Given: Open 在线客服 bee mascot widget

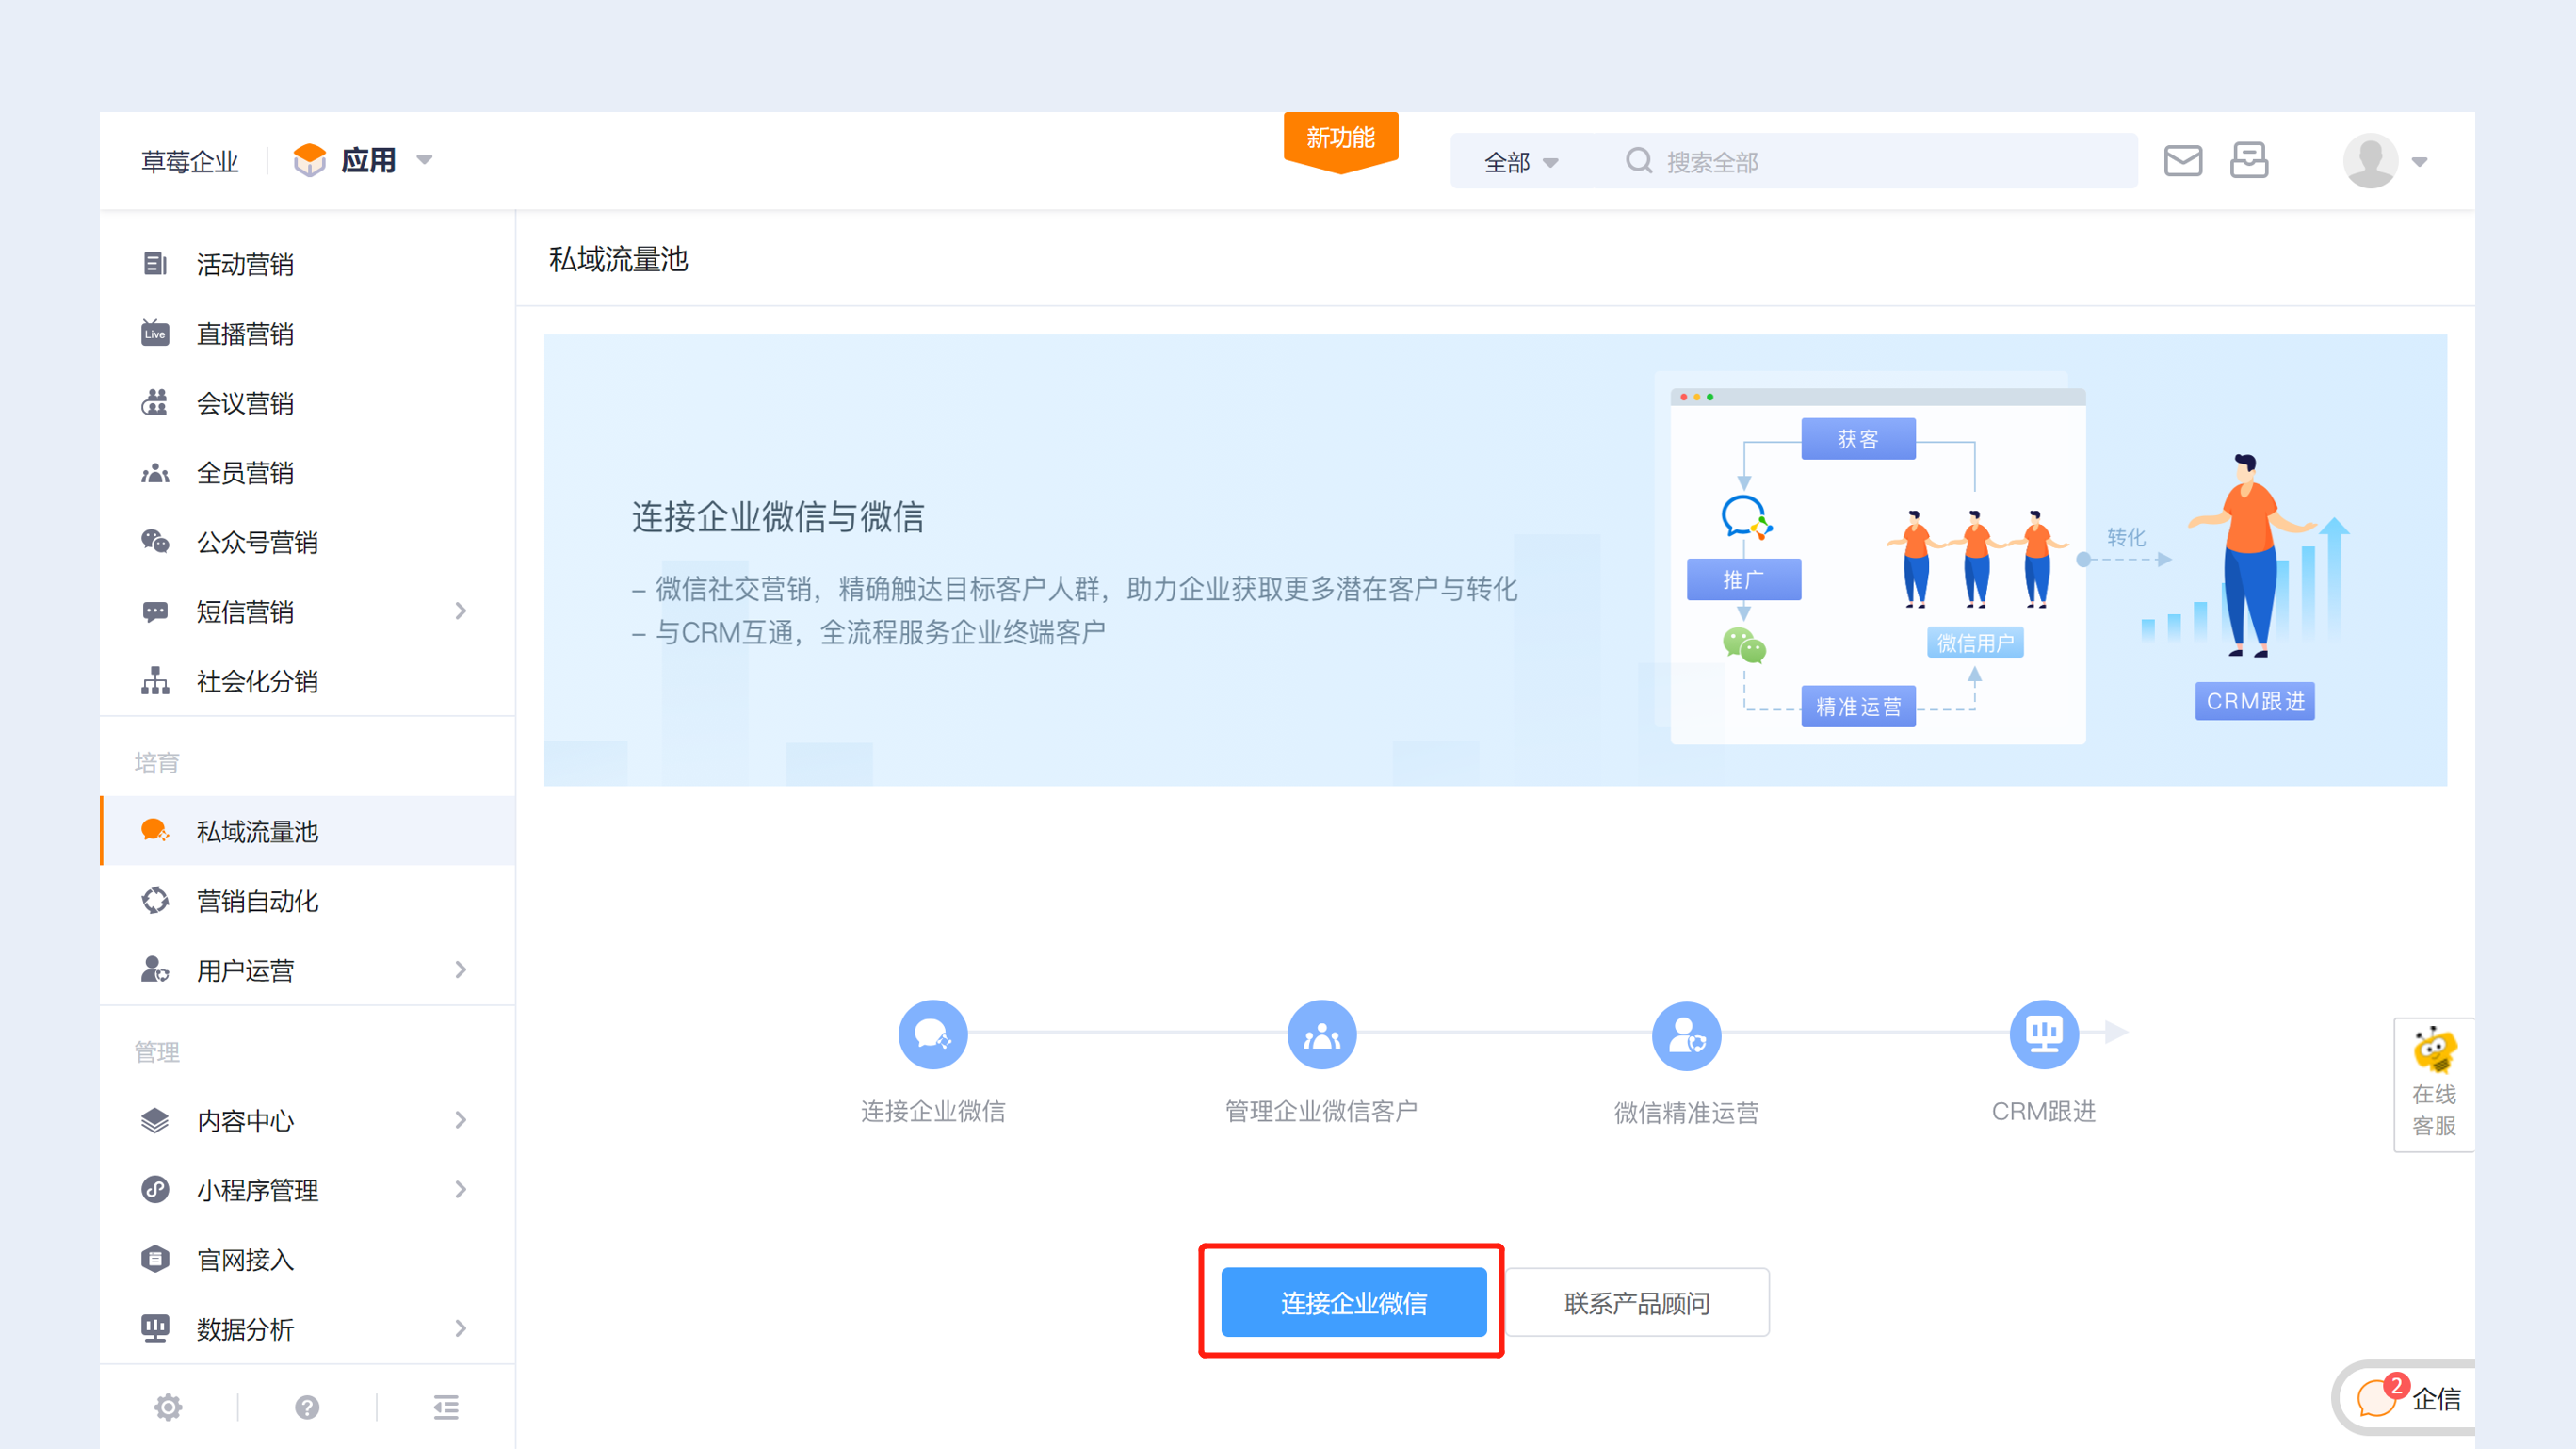Looking at the screenshot, I should [2434, 1085].
